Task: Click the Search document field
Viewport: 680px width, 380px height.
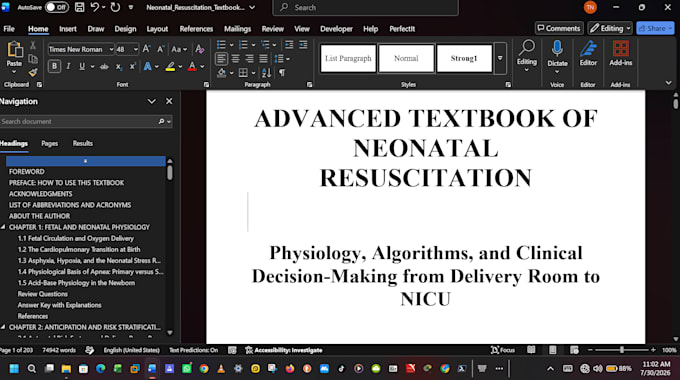Action: (x=86, y=121)
